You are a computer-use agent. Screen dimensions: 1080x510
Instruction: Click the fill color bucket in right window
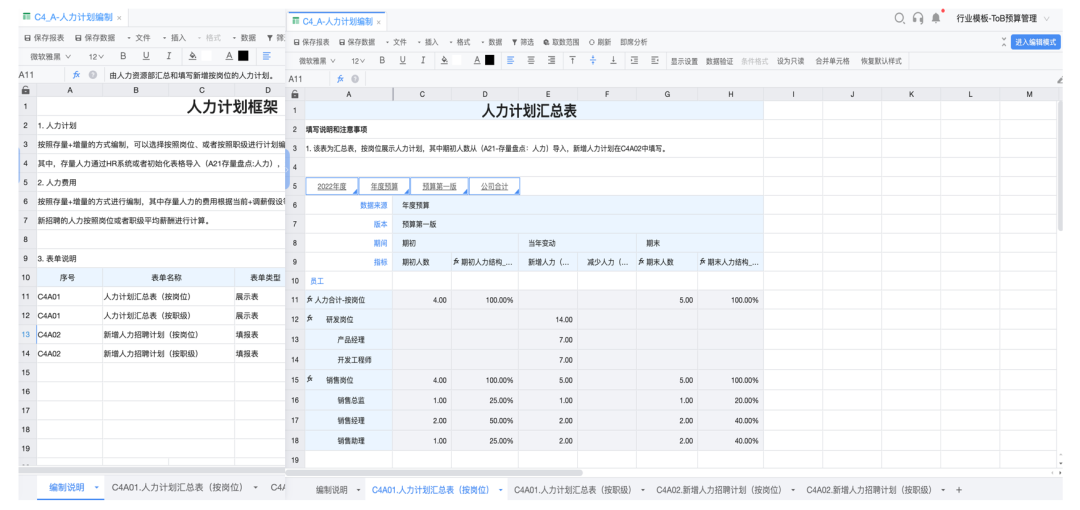pos(446,61)
